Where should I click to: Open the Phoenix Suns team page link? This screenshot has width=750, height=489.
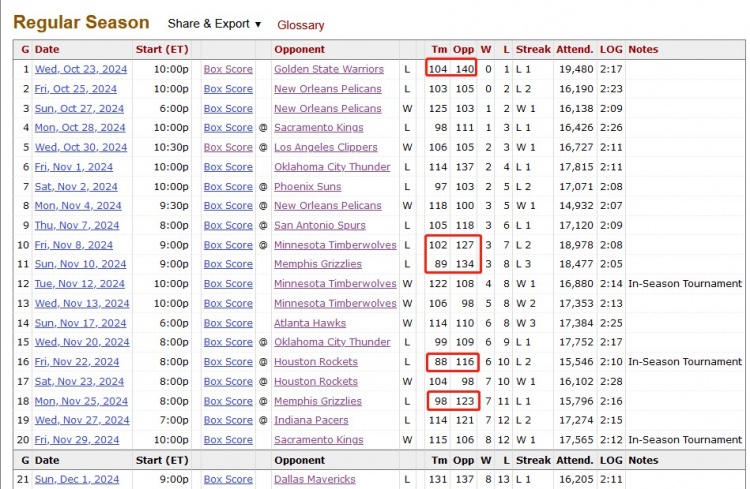click(307, 187)
